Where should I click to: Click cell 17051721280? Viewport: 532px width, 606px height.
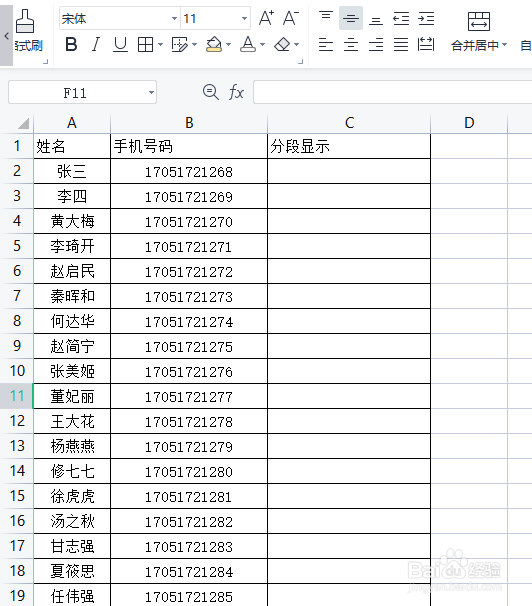tap(189, 472)
